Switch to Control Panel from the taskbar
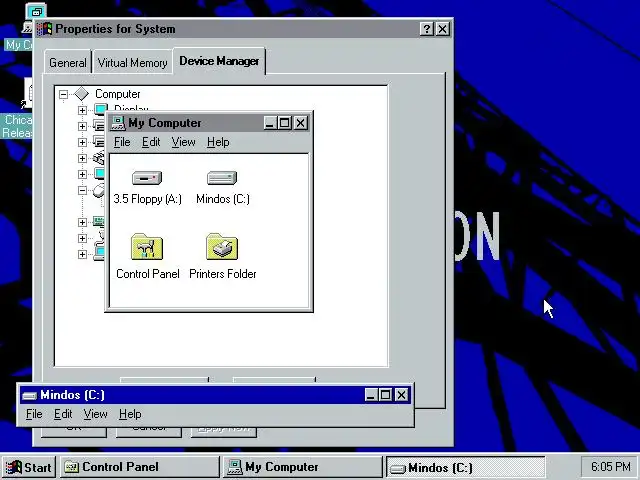Image resolution: width=640 pixels, height=480 pixels. coord(140,467)
